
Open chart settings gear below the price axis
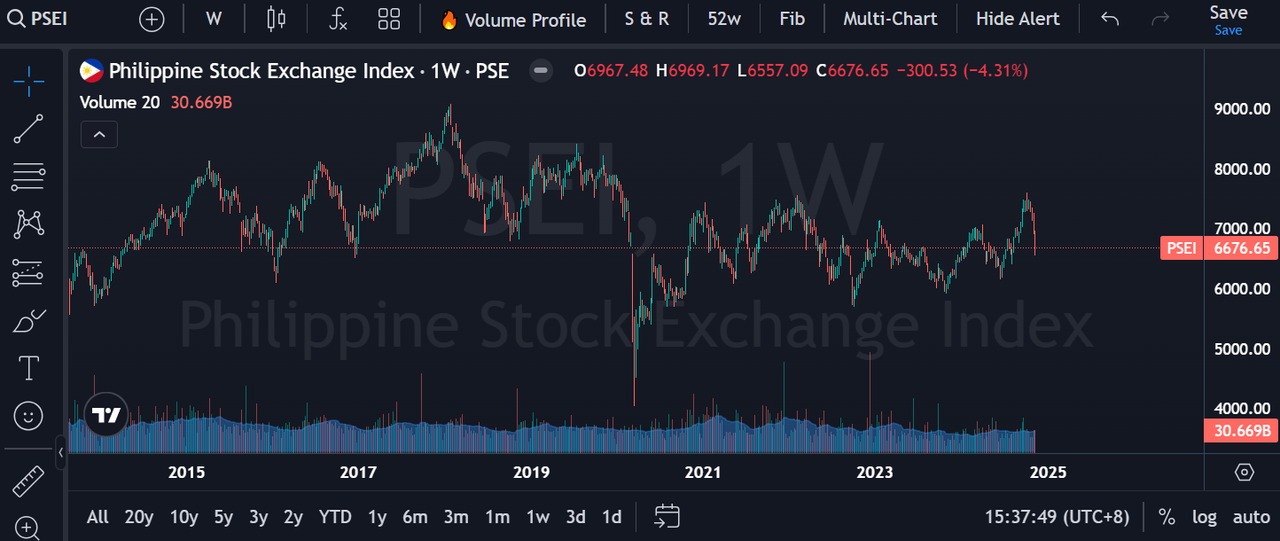click(x=1244, y=472)
